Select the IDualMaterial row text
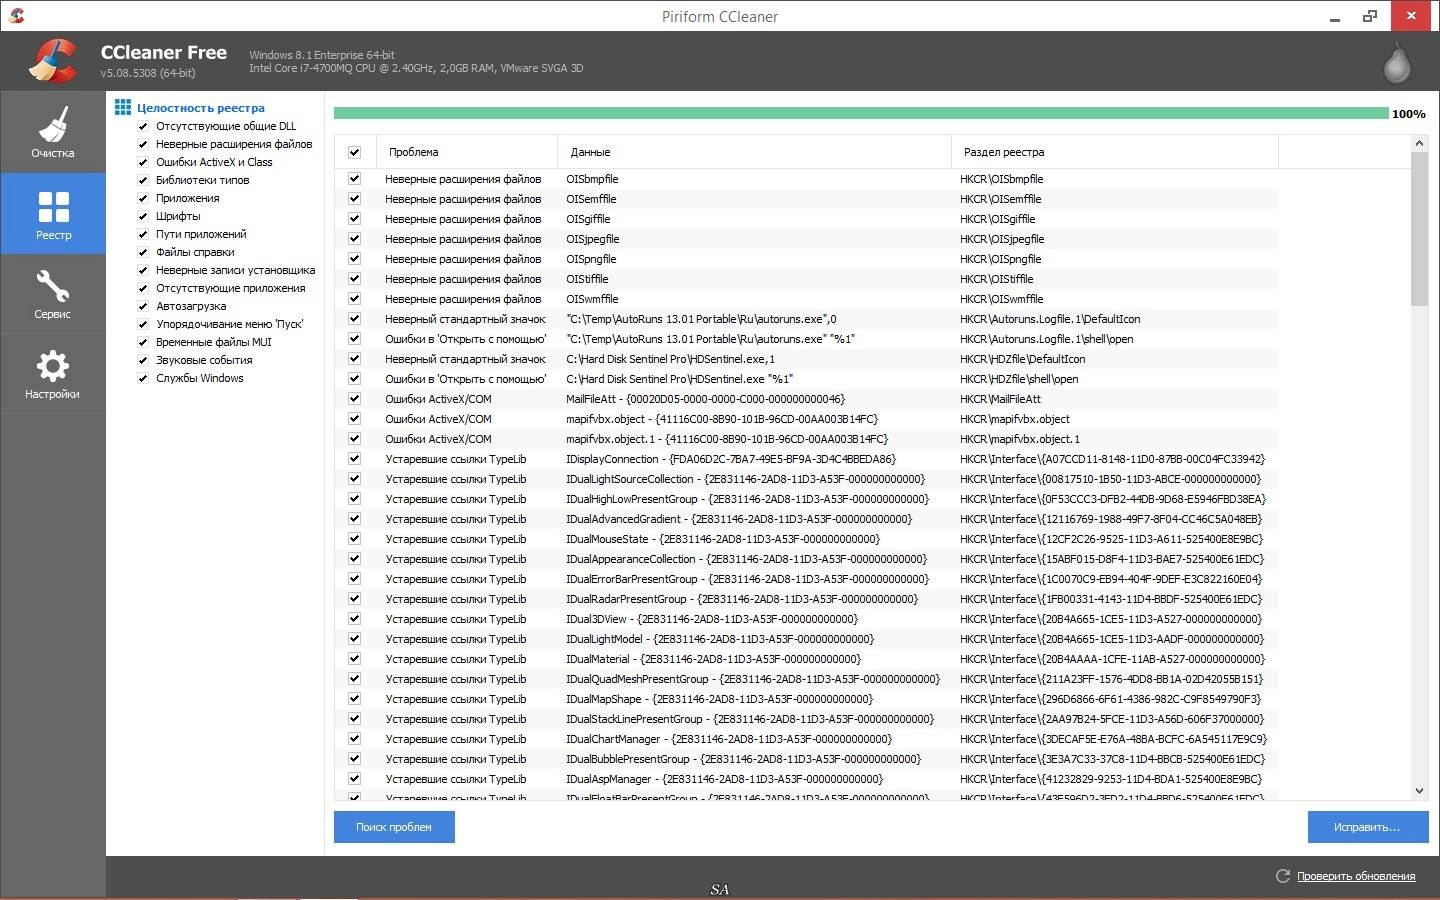1440x900 pixels. tap(714, 659)
